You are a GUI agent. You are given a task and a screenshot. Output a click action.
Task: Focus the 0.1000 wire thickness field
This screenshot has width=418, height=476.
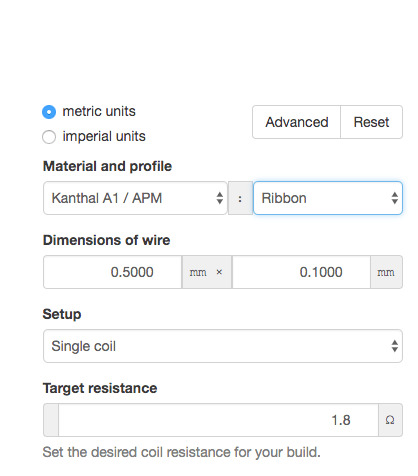301,272
